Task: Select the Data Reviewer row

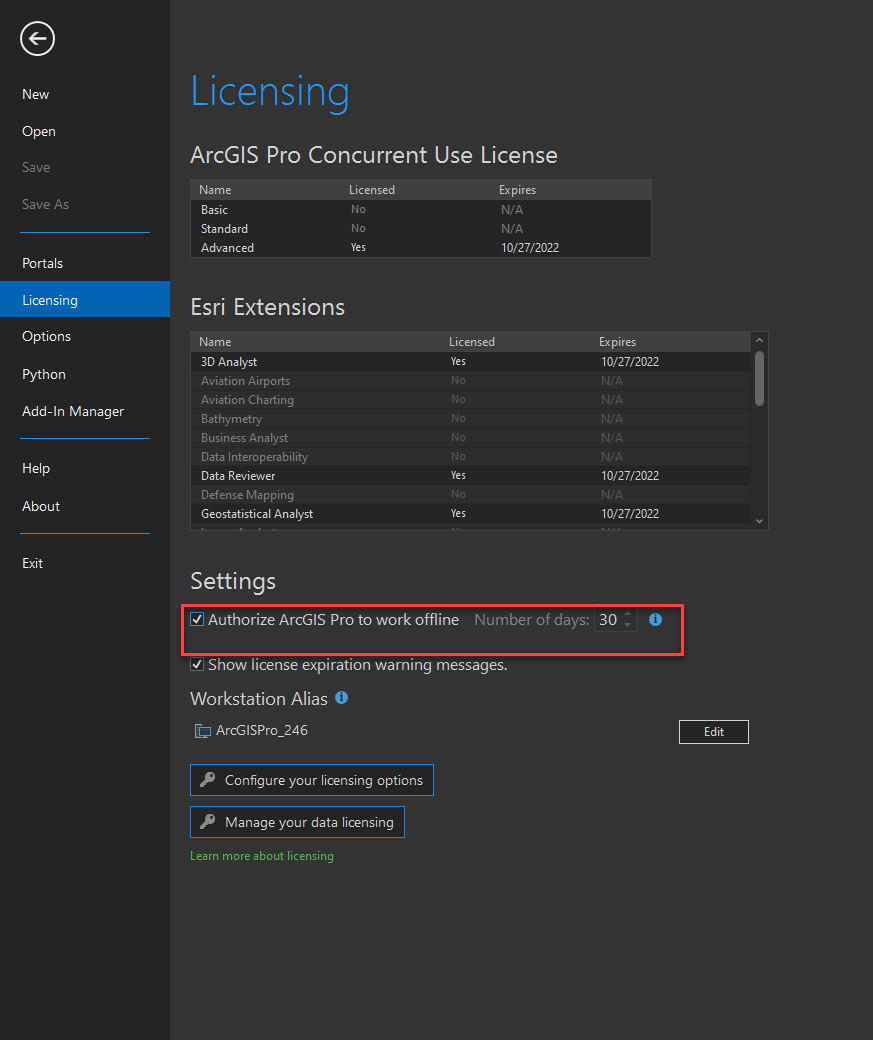Action: 471,476
